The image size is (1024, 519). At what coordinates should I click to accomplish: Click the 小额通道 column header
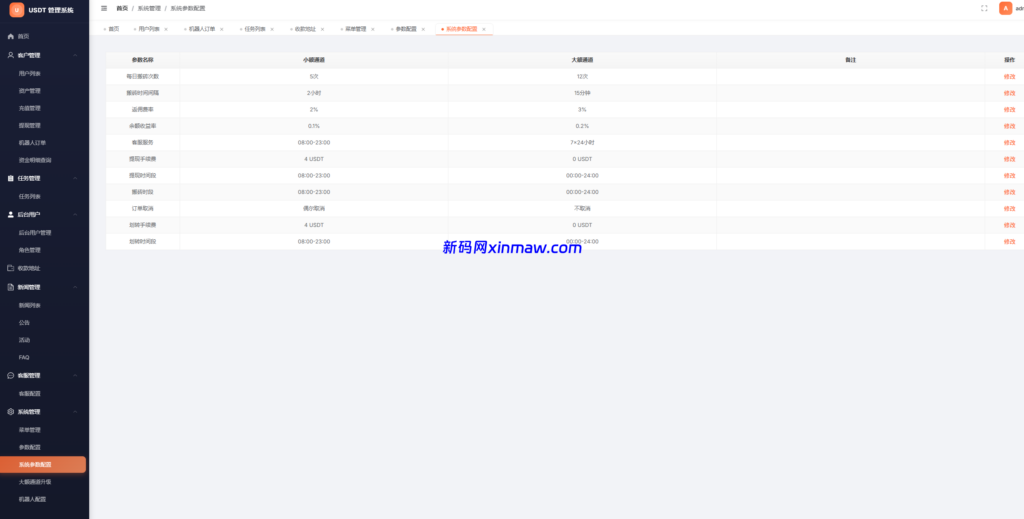pos(314,60)
